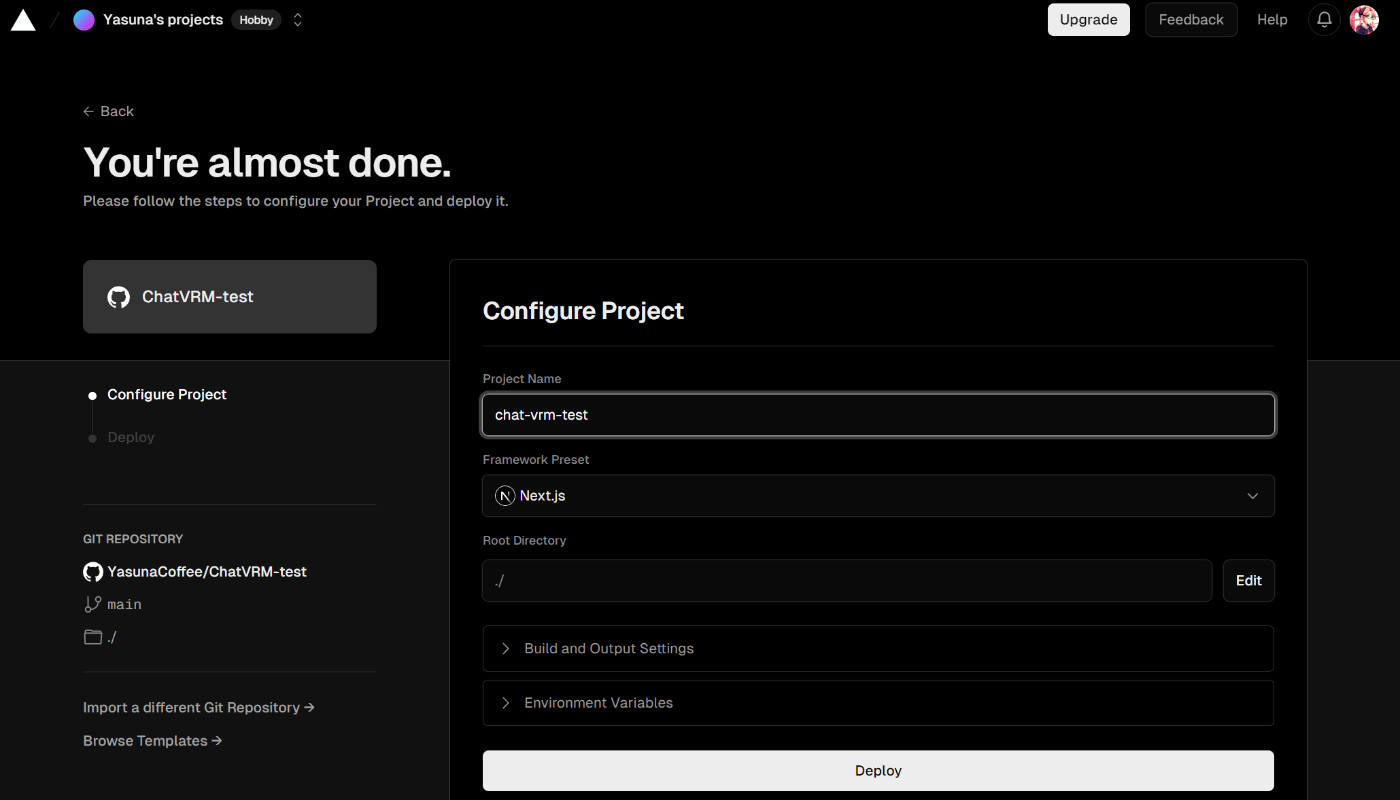1400x800 pixels.
Task: Open Import a different Git Repository link
Action: 199,707
